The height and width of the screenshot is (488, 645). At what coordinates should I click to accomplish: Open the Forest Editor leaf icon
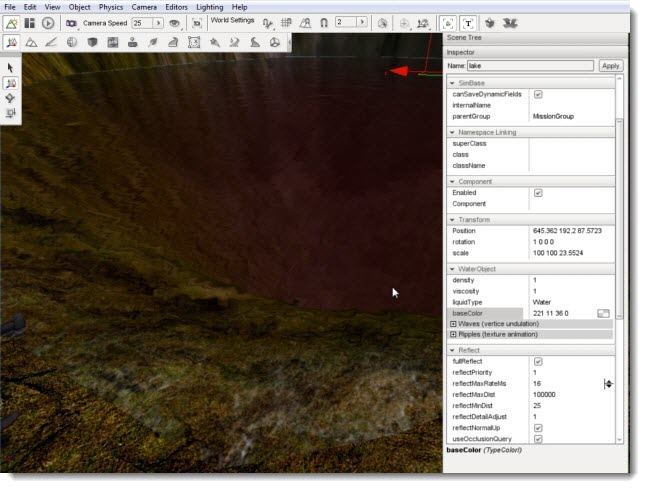pos(153,42)
